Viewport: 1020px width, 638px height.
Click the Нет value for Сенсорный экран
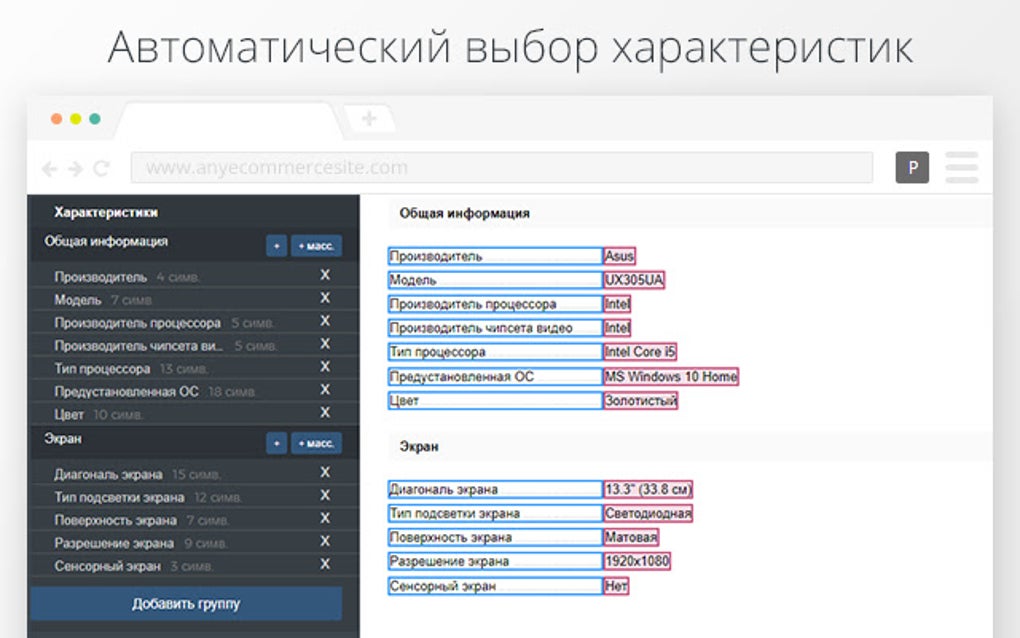(616, 586)
